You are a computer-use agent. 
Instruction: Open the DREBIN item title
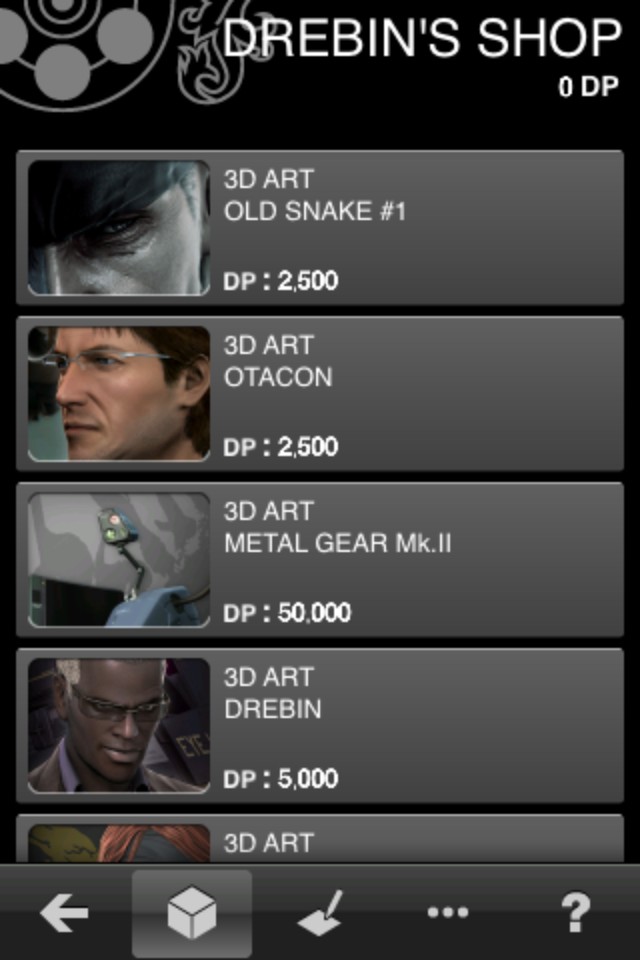(x=273, y=709)
